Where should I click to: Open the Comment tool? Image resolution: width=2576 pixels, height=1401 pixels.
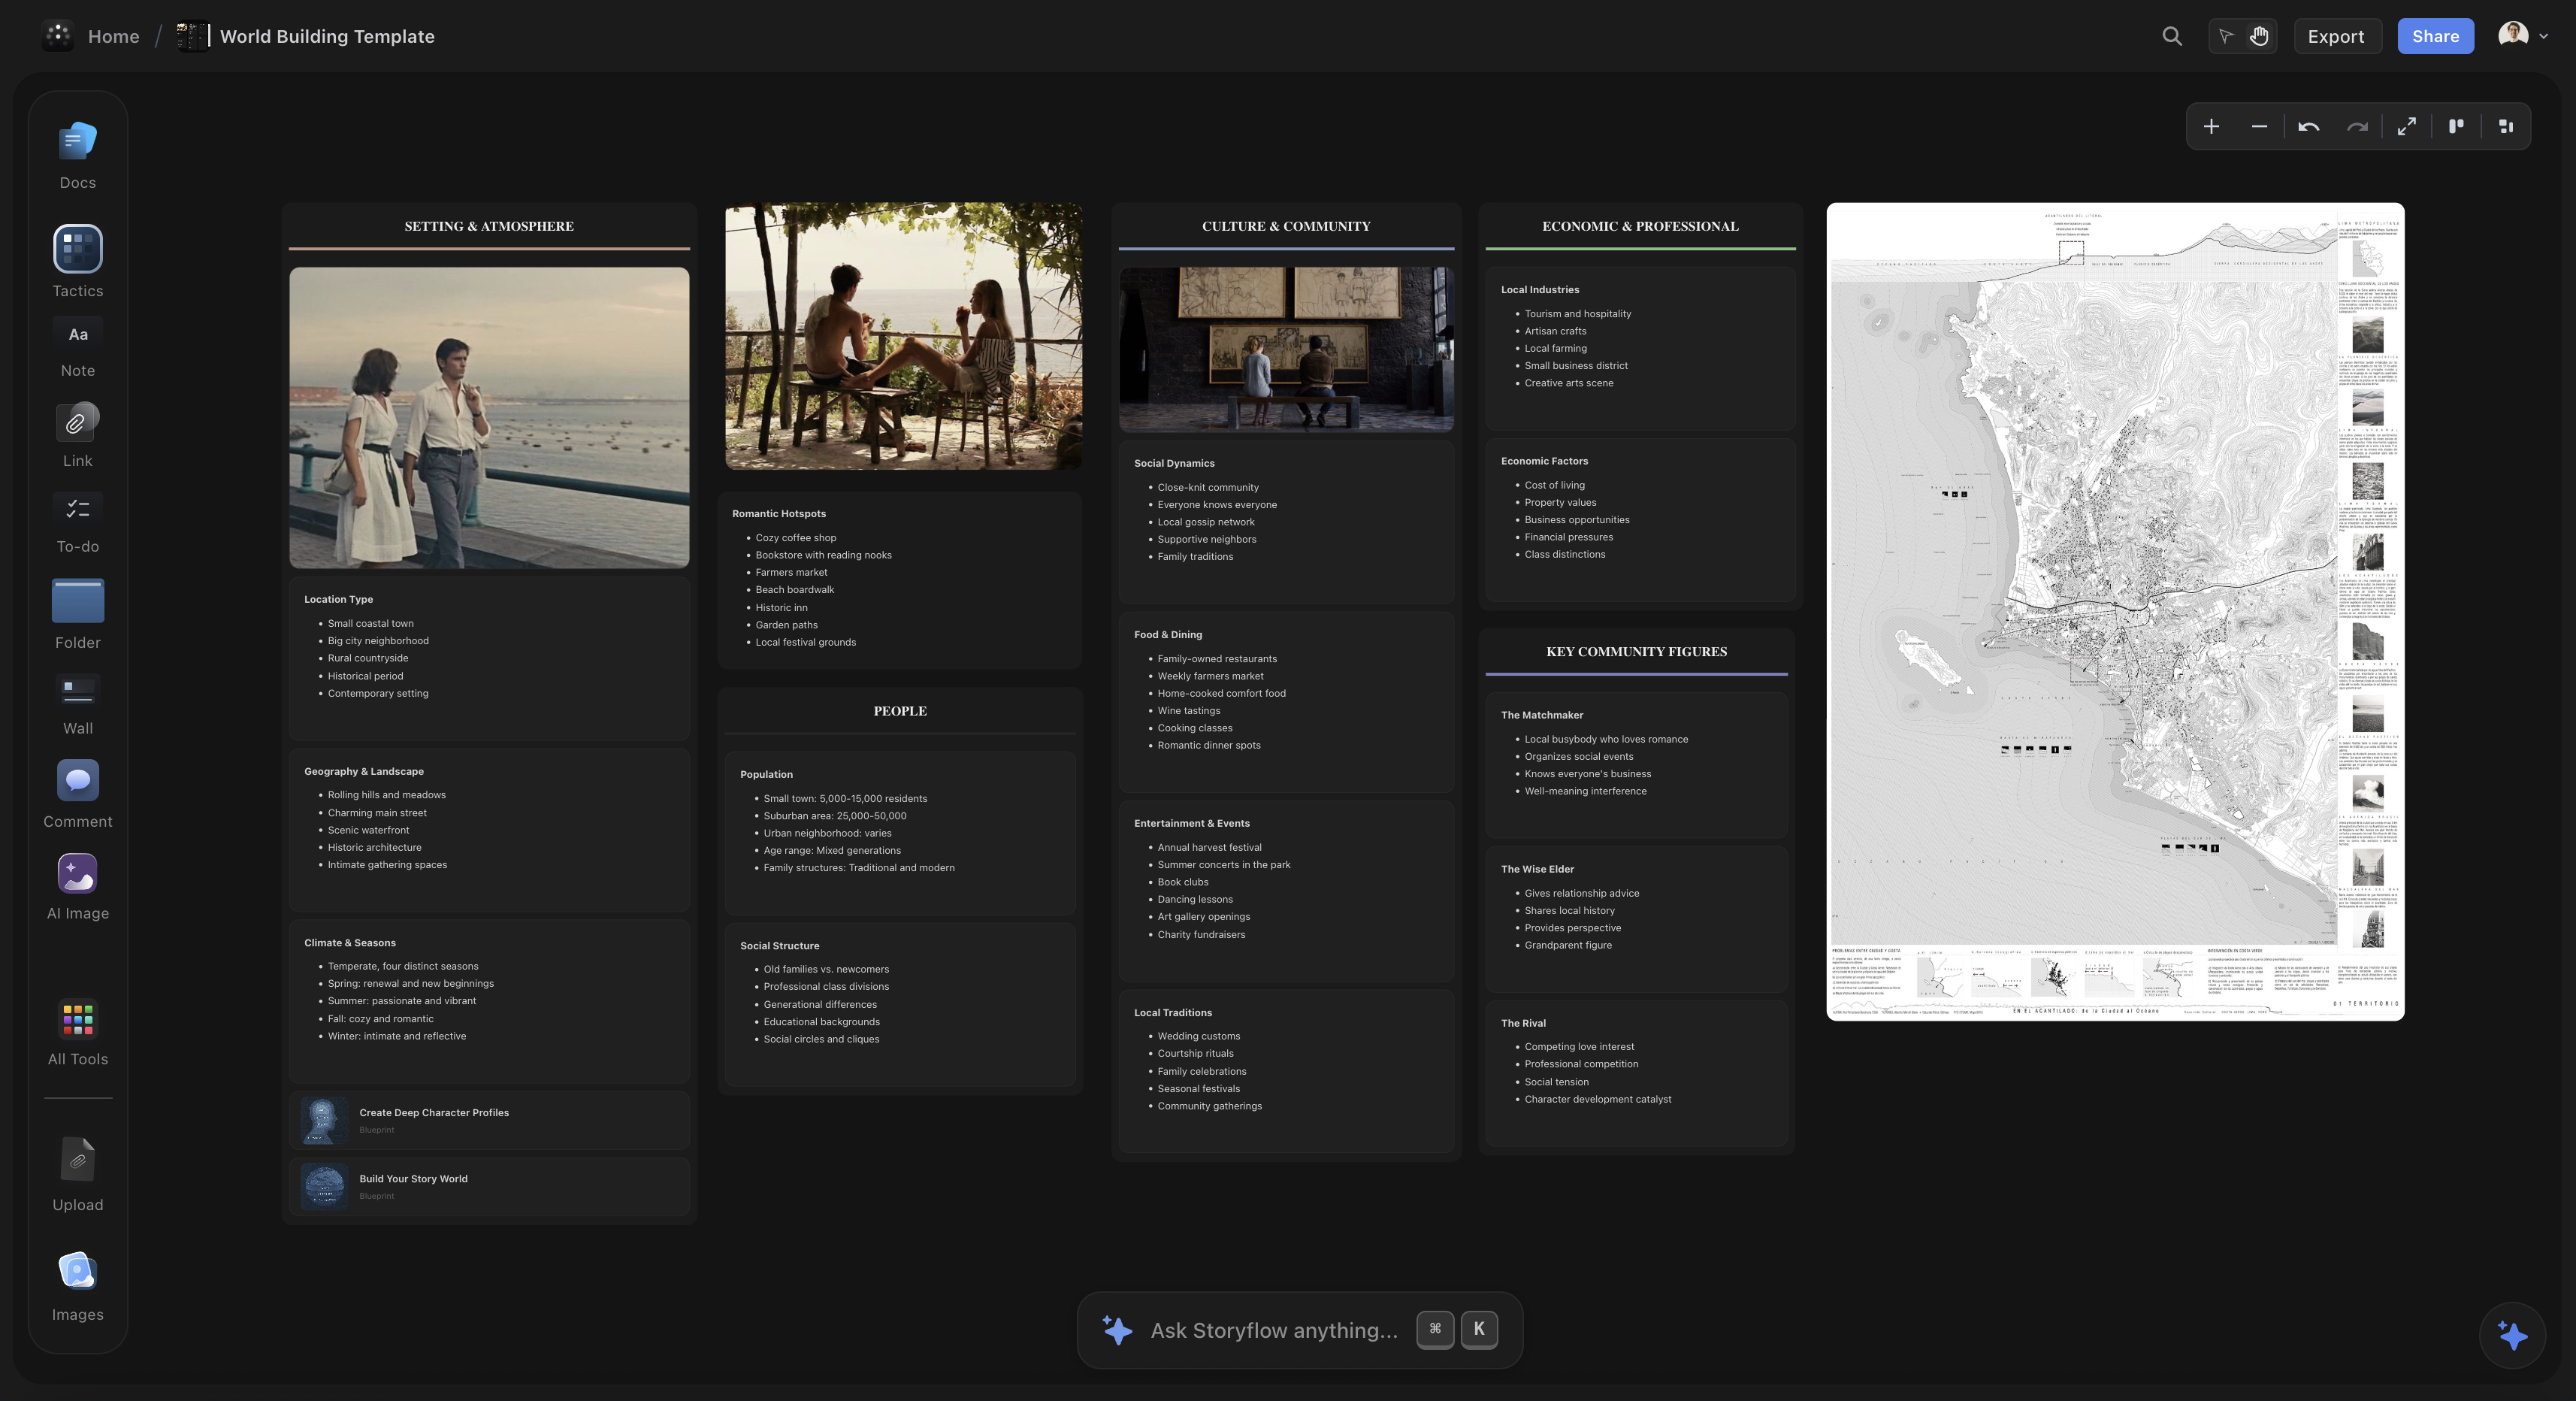tap(77, 781)
